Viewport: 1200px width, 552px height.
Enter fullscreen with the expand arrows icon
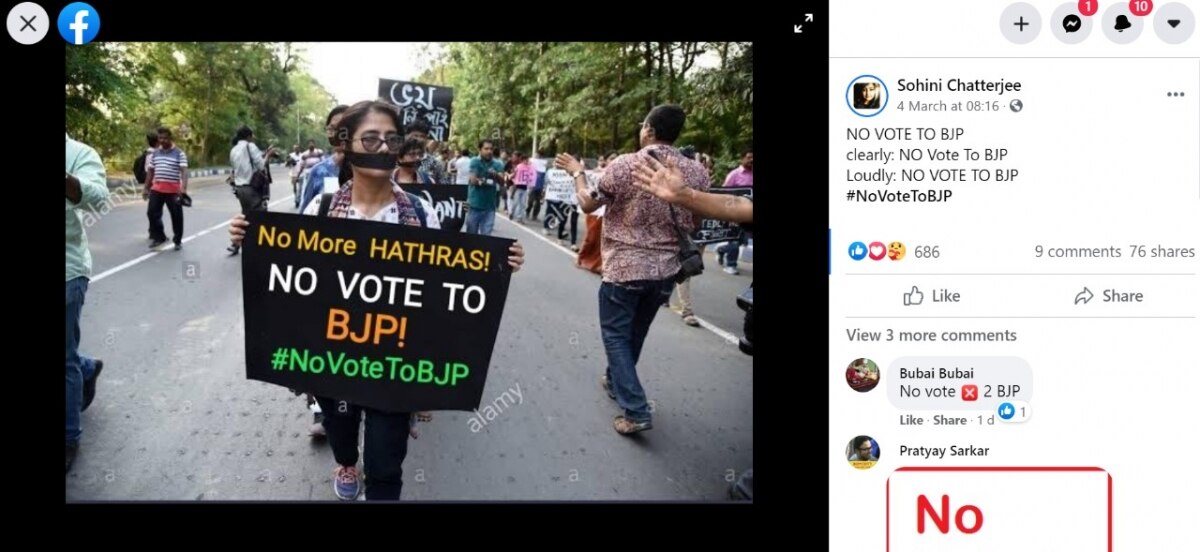pyautogui.click(x=803, y=23)
